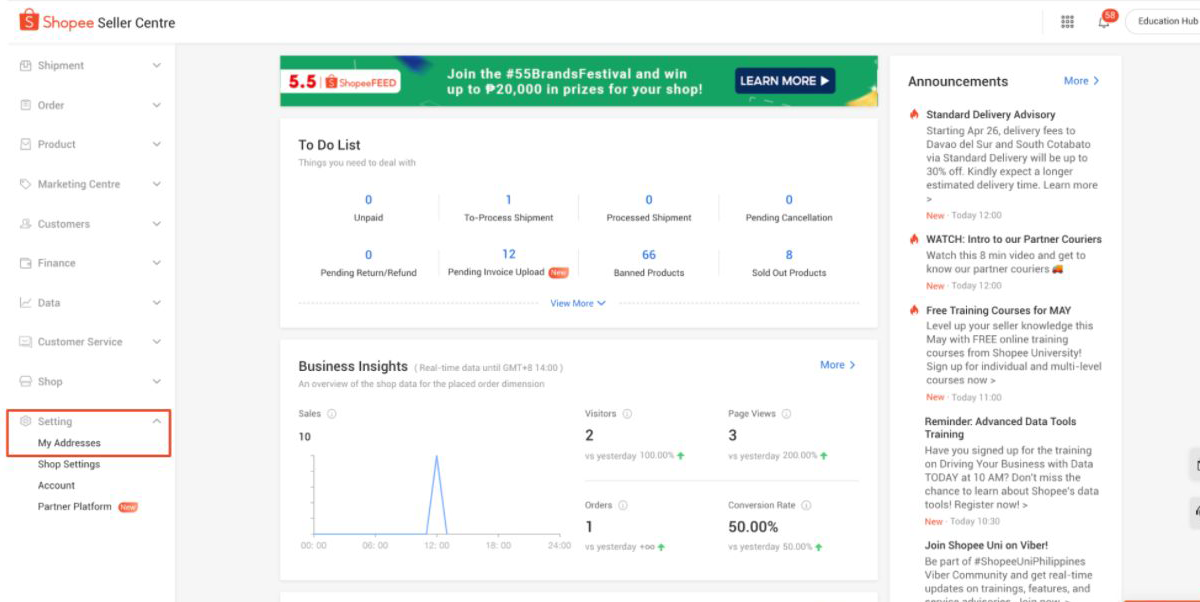Select the Shop icon in sidebar
Viewport: 1200px width, 602px height.
pos(22,381)
